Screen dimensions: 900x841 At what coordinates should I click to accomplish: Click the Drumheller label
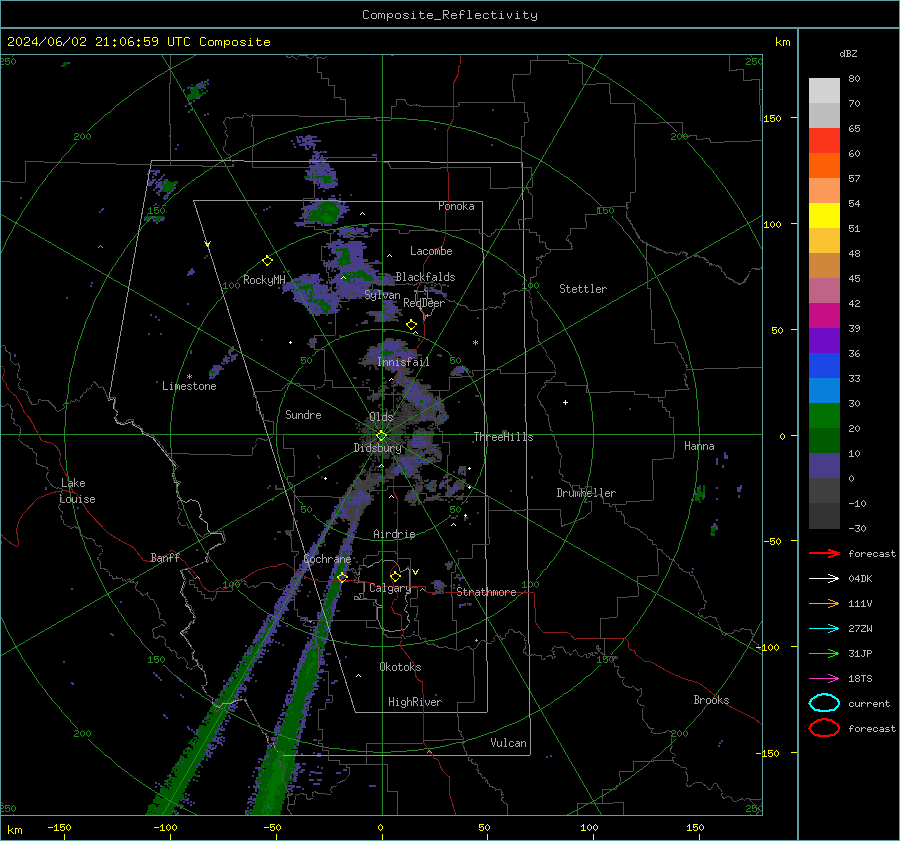pyautogui.click(x=586, y=493)
